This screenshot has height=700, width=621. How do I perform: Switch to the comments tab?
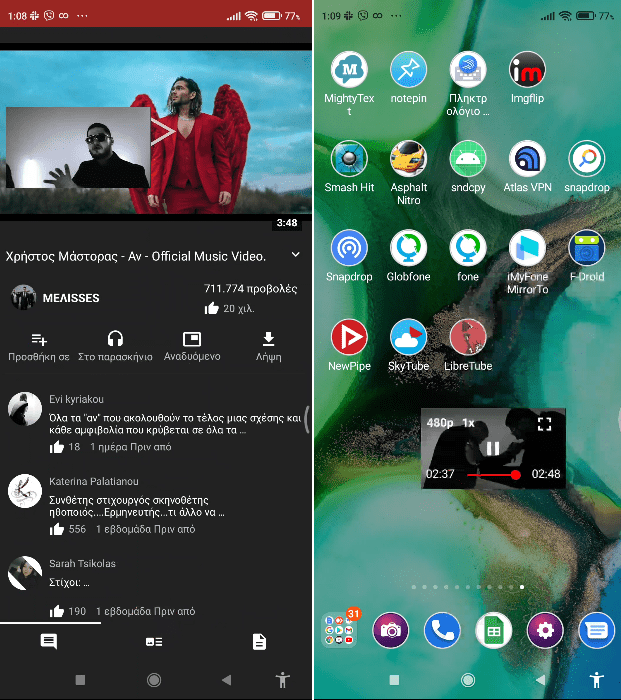[49, 642]
